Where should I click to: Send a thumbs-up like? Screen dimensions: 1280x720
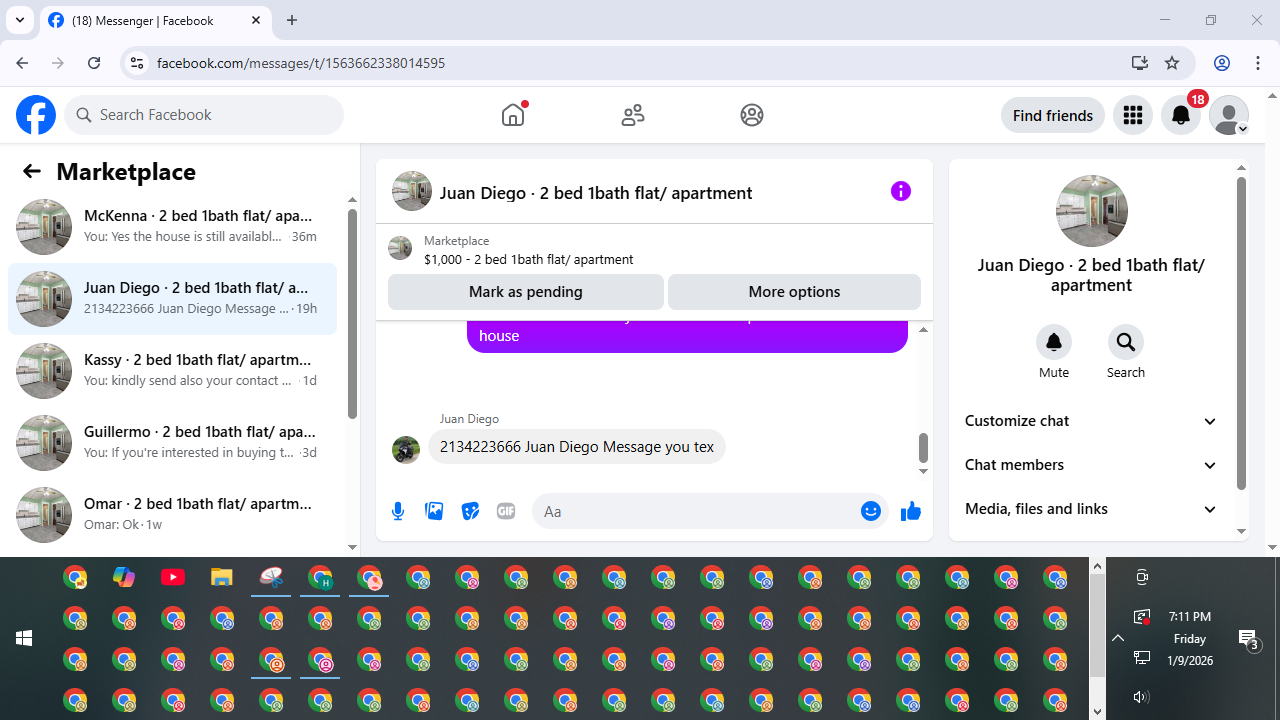[x=910, y=511]
